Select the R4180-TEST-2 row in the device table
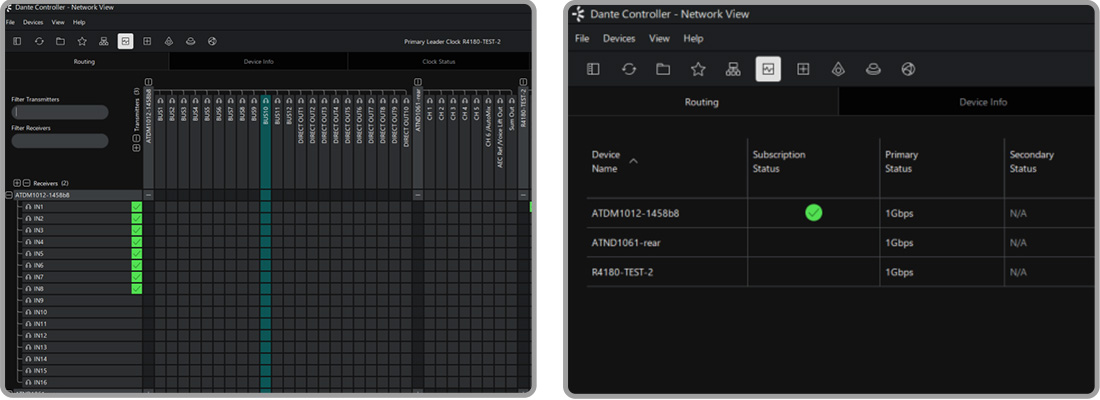 point(838,272)
